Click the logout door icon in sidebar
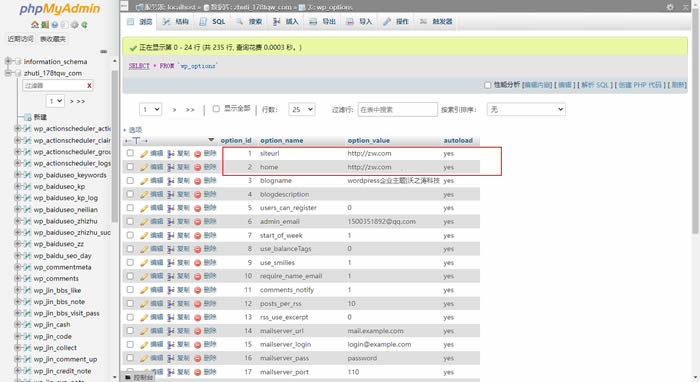Image resolution: width=700 pixels, height=382 pixels. [x=45, y=25]
